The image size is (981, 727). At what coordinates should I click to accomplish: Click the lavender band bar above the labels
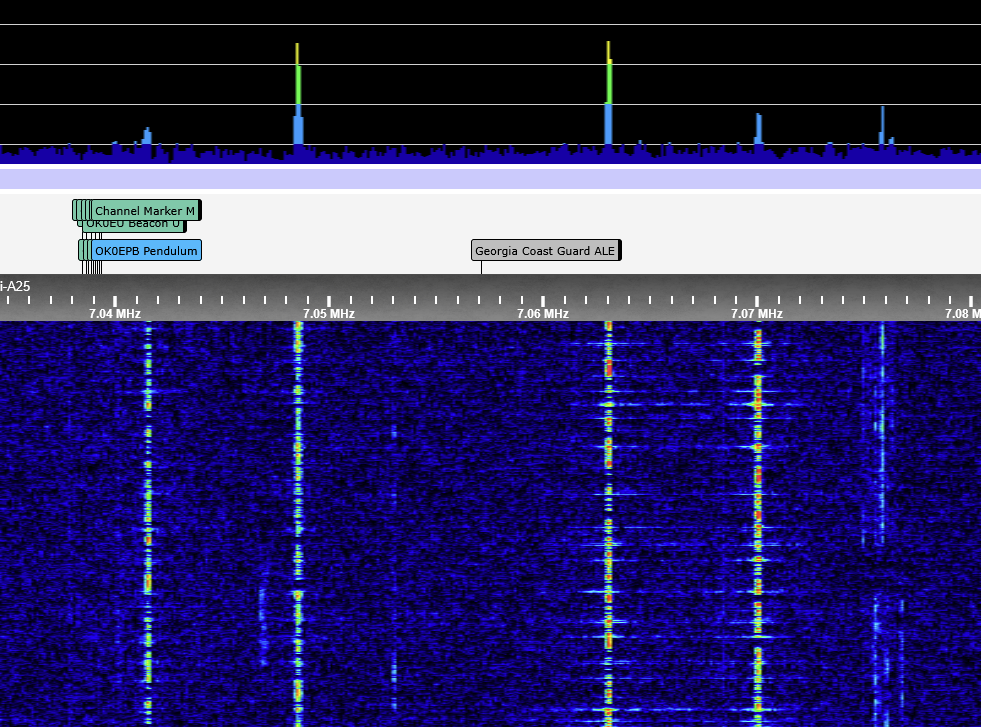click(x=490, y=179)
